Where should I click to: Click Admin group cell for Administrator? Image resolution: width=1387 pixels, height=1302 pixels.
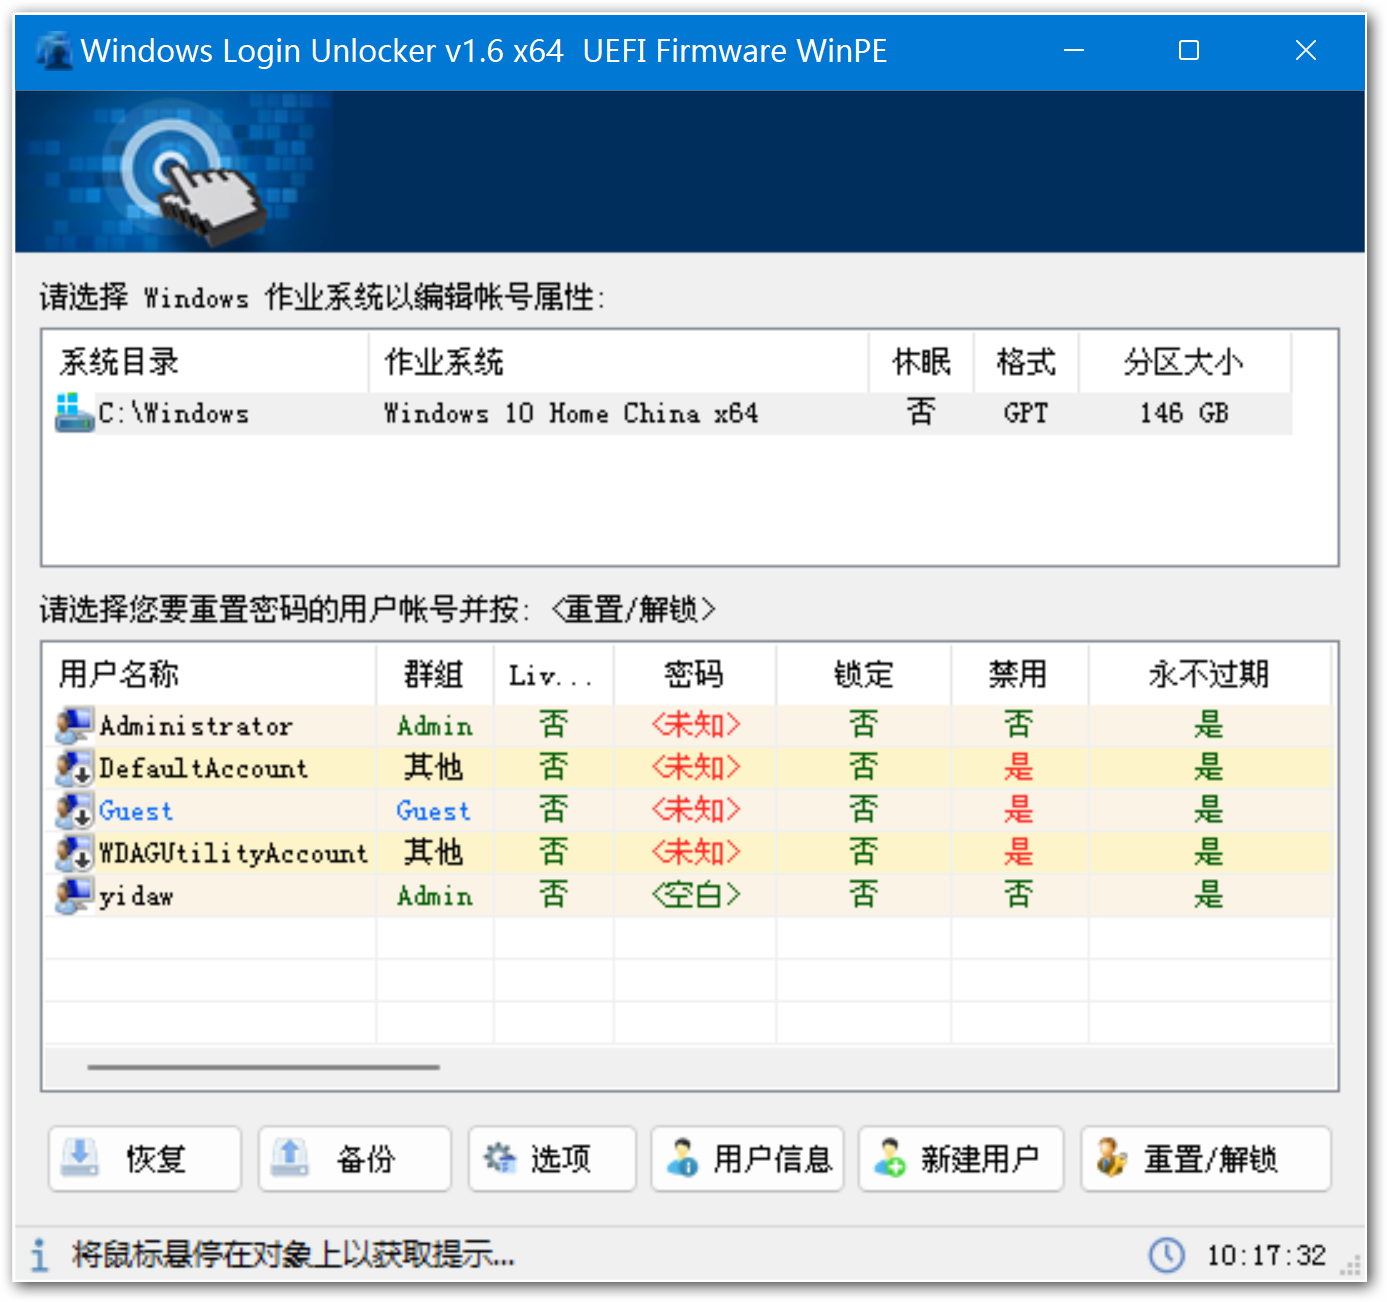tap(435, 726)
